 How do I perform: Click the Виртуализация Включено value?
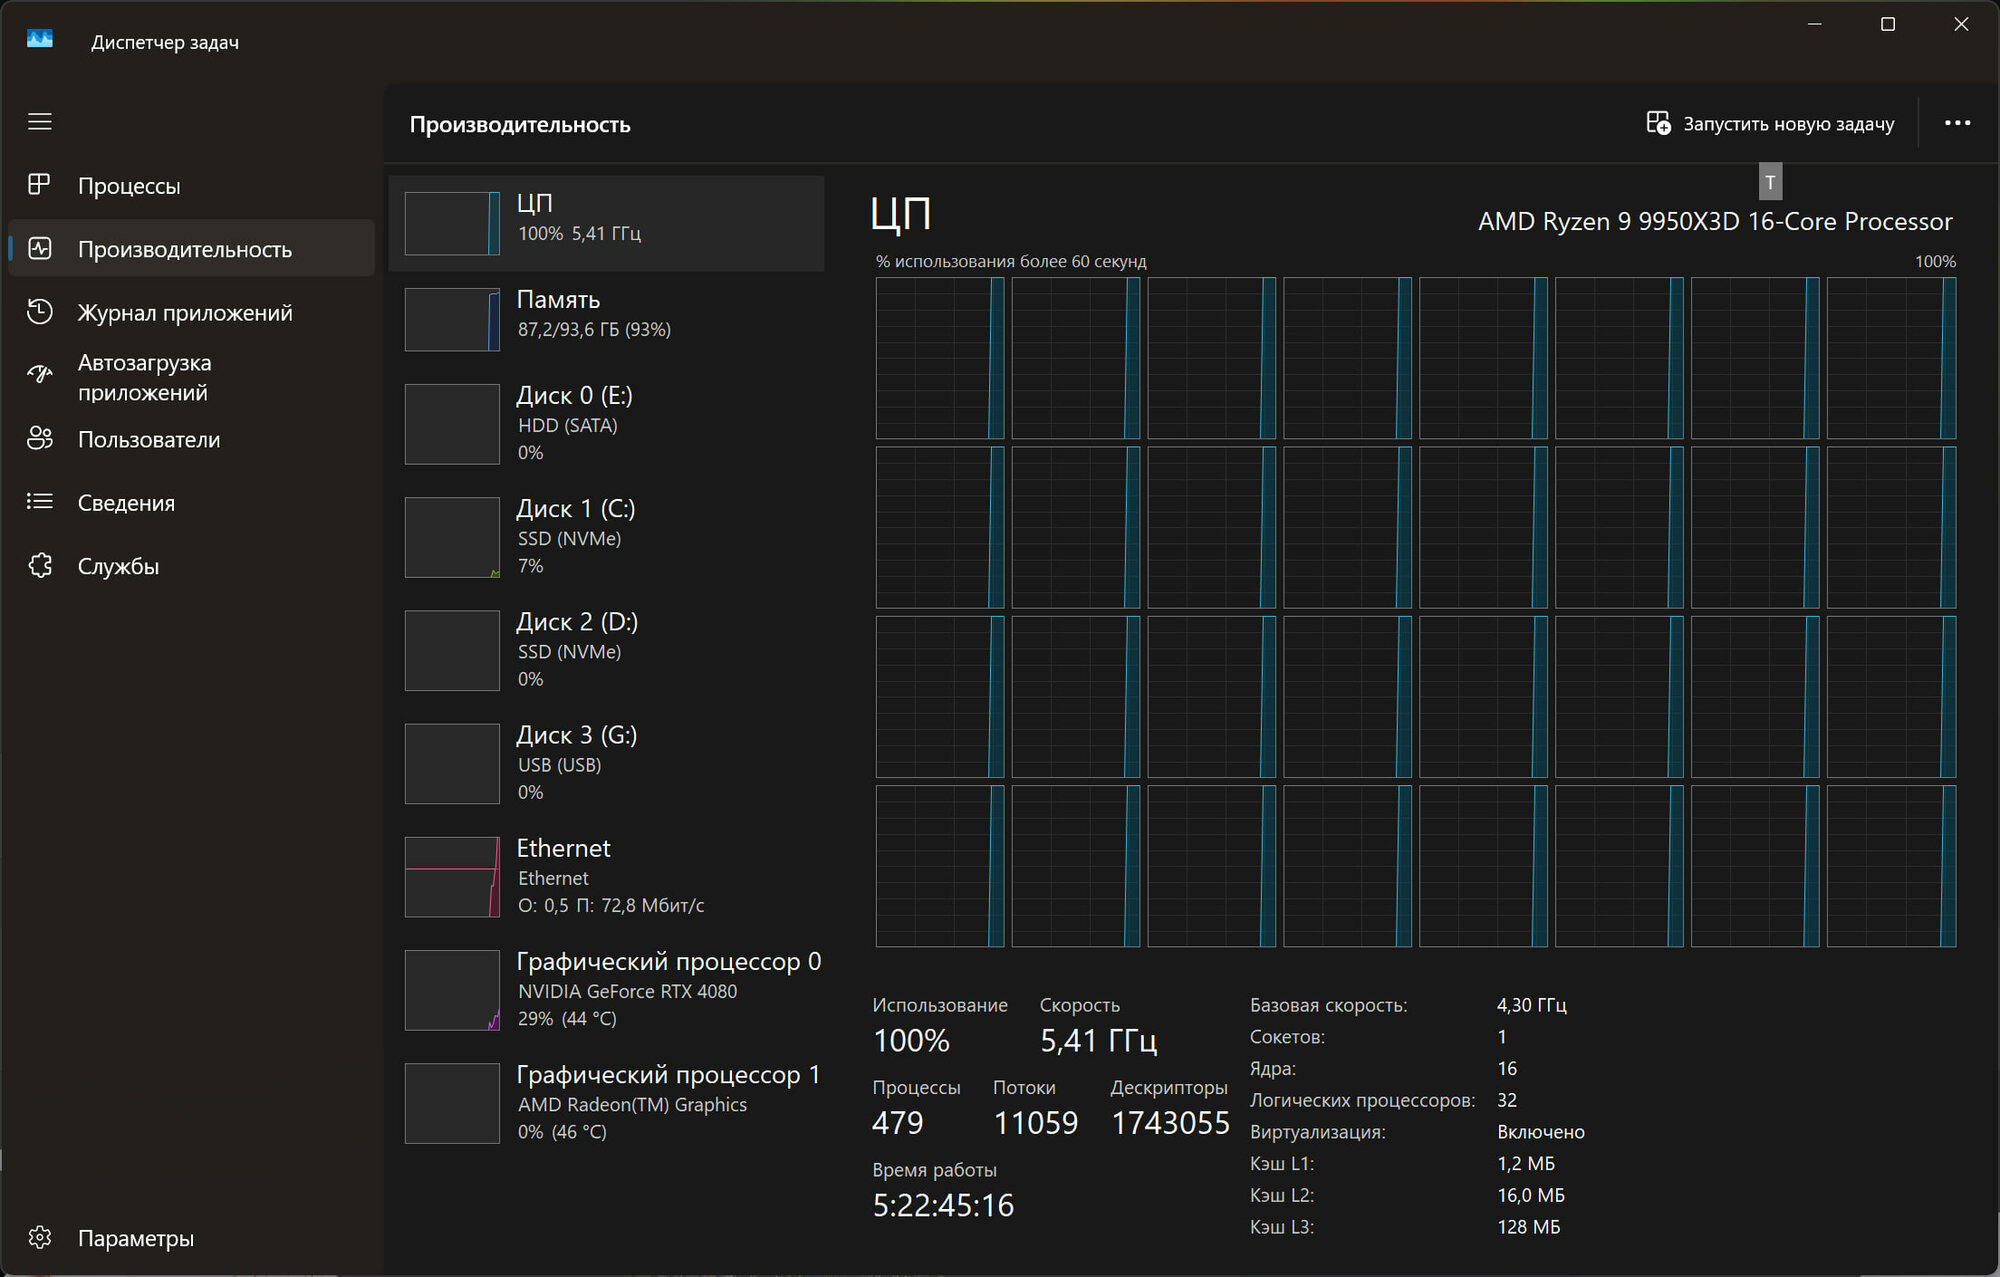(x=1540, y=1132)
